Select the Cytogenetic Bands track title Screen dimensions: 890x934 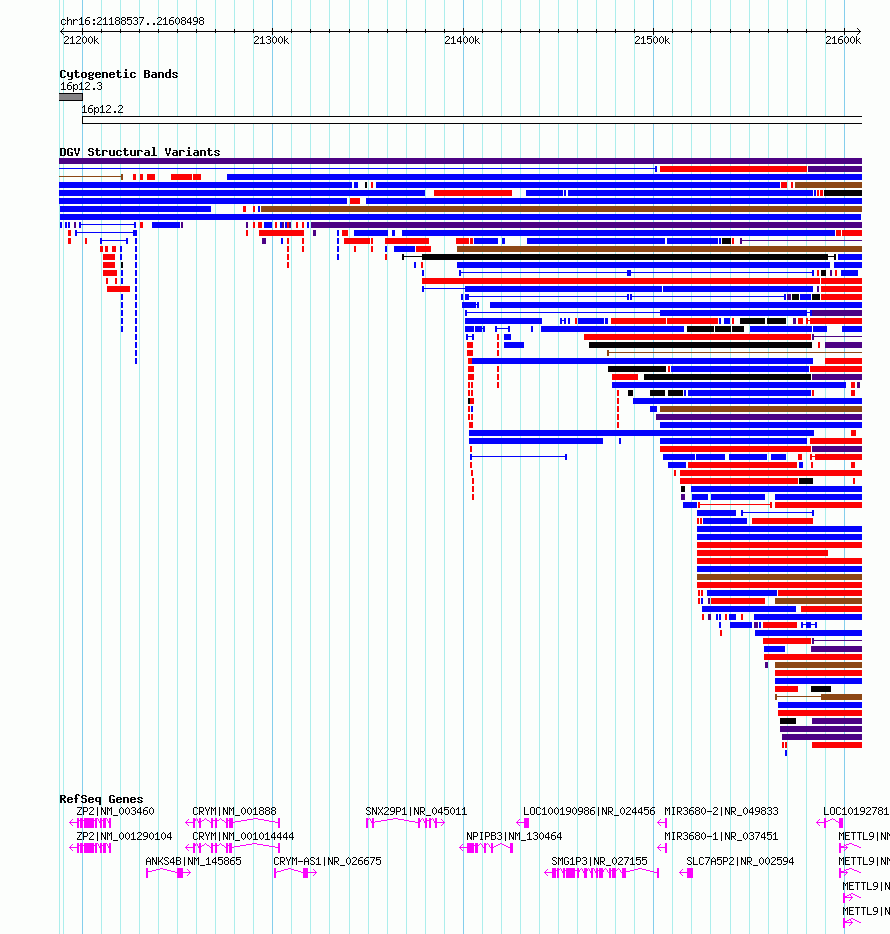click(x=119, y=74)
